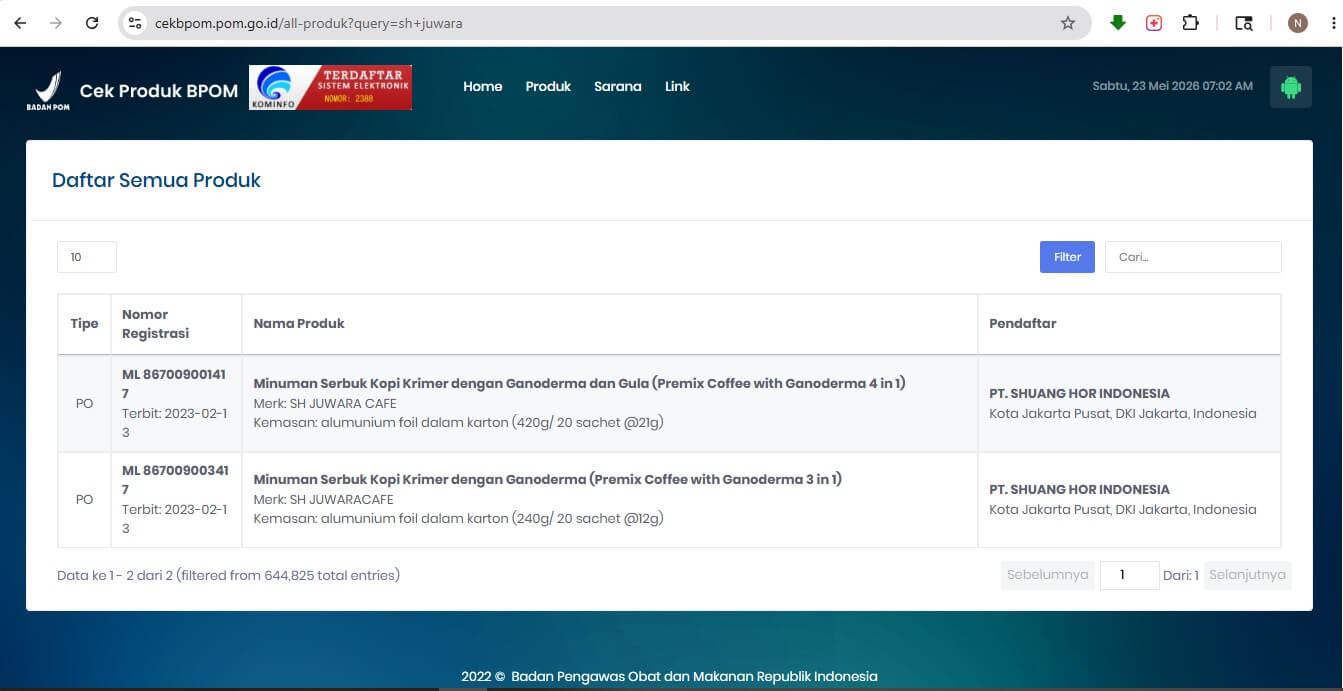Click the green Android app icon
Image resolution: width=1343 pixels, height=691 pixels.
pyautogui.click(x=1291, y=87)
